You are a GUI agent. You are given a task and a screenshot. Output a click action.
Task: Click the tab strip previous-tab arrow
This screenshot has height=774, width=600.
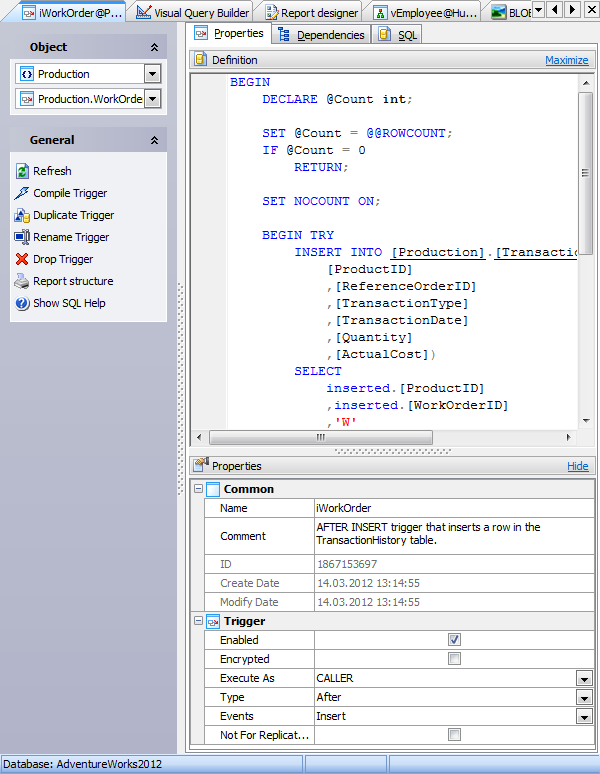click(556, 9)
